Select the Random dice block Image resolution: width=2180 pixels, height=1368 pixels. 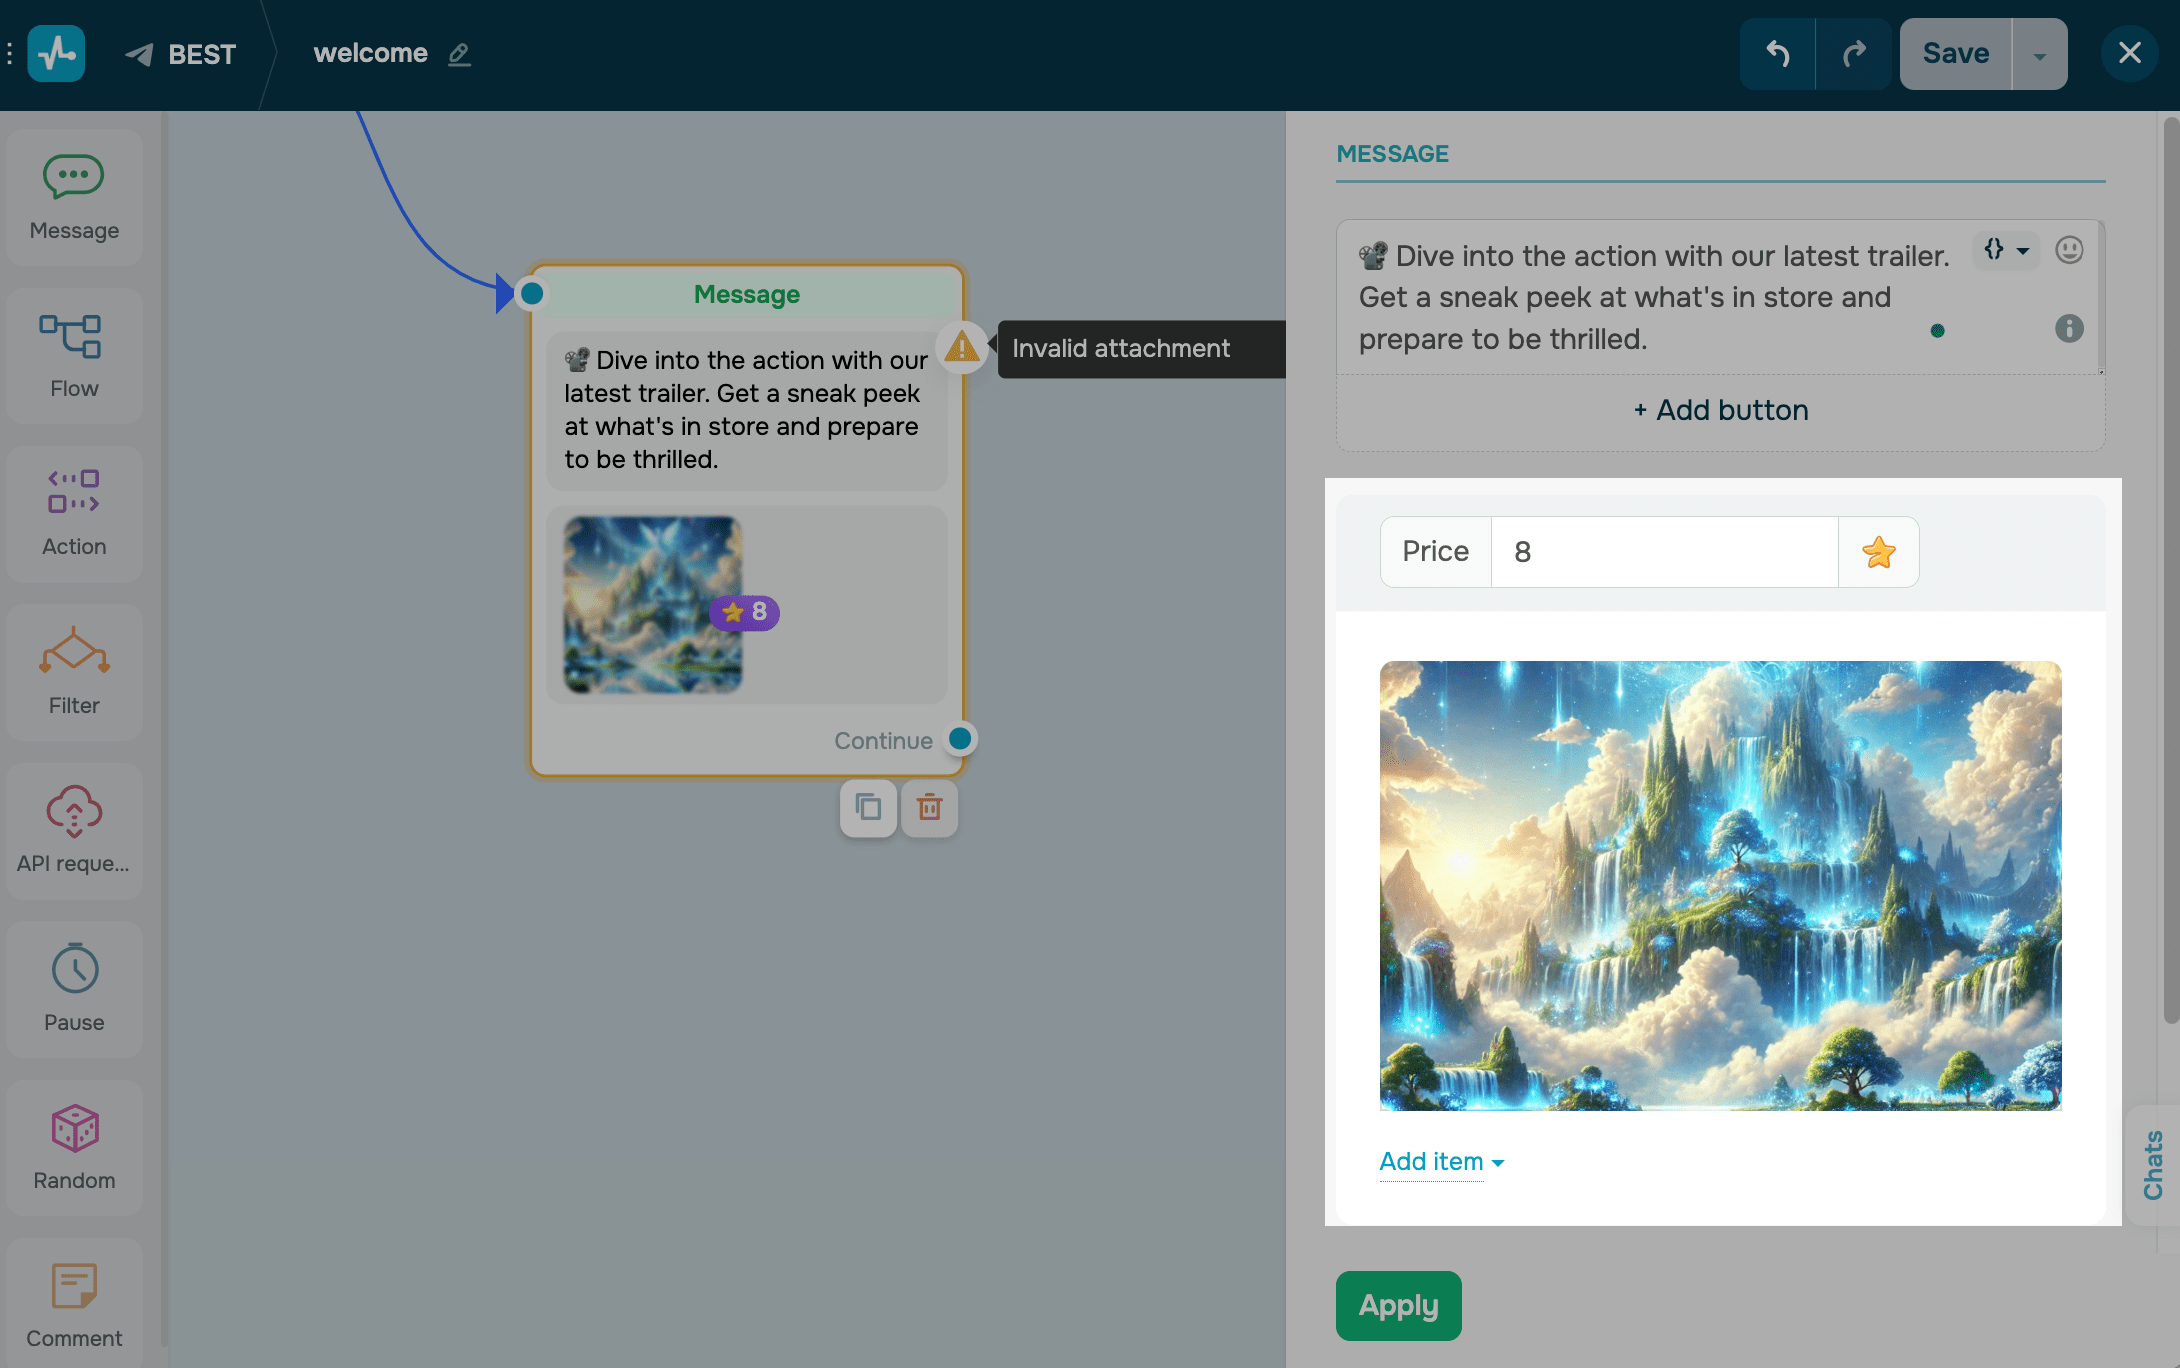click(x=74, y=1128)
